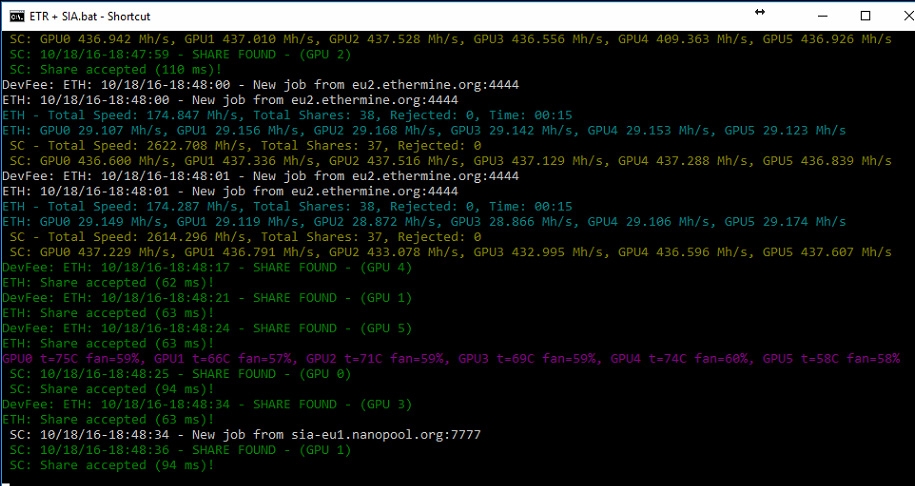This screenshot has width=915, height=486.
Task: Minimize the console window
Action: [823, 16]
